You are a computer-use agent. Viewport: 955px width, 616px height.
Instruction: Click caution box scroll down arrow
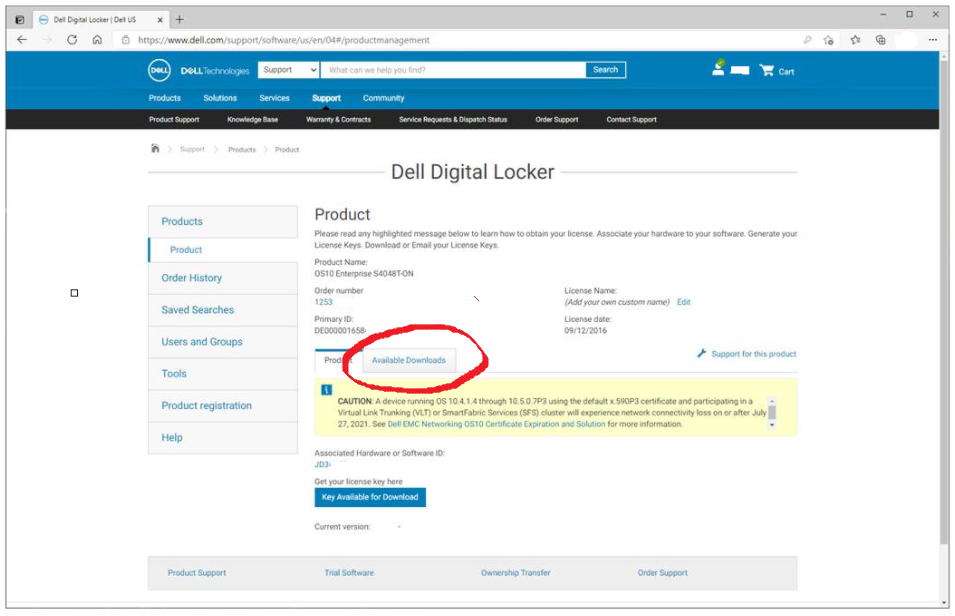pyautogui.click(x=772, y=425)
